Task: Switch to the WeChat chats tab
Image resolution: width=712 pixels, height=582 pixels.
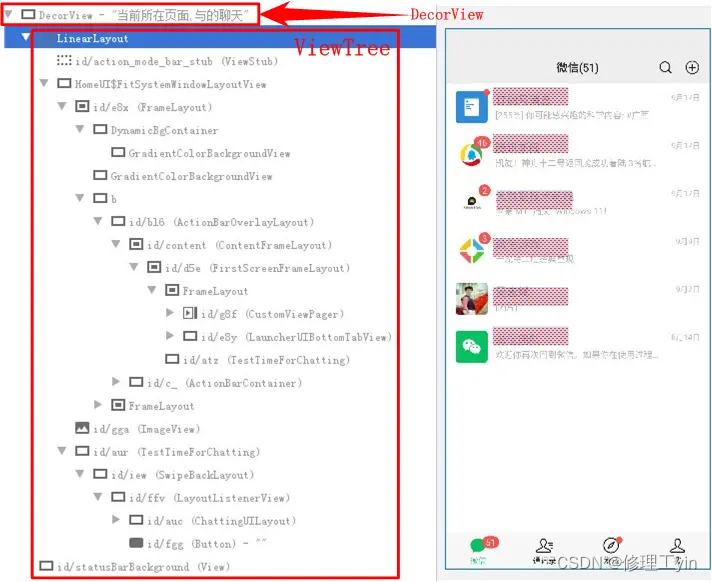Action: [x=479, y=551]
